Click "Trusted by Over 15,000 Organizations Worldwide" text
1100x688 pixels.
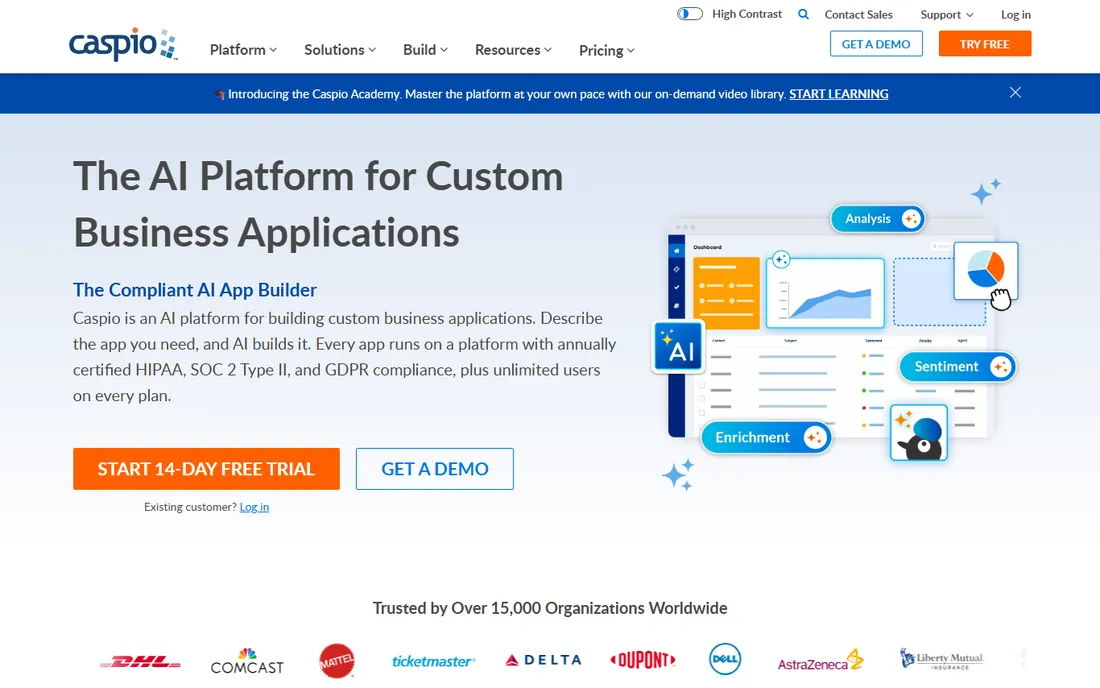[550, 608]
